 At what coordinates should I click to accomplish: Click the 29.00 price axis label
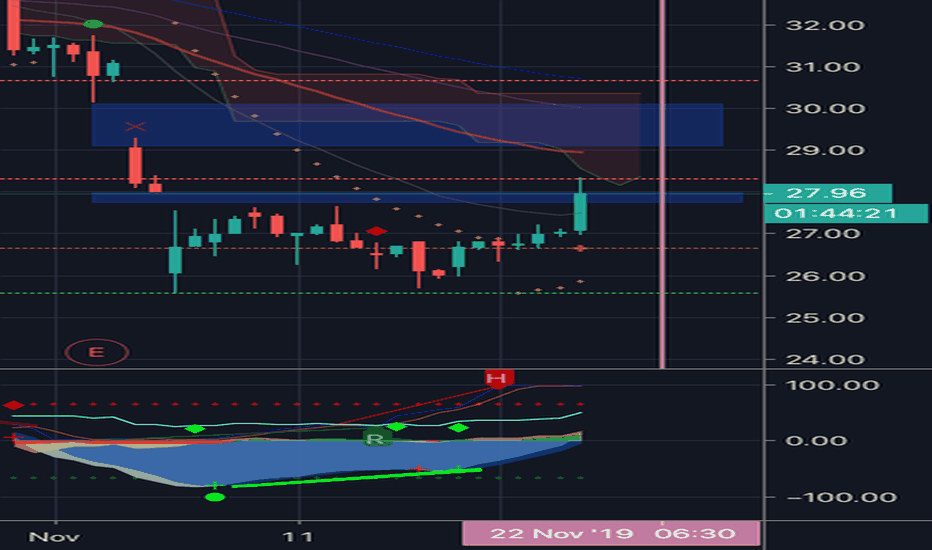[825, 150]
